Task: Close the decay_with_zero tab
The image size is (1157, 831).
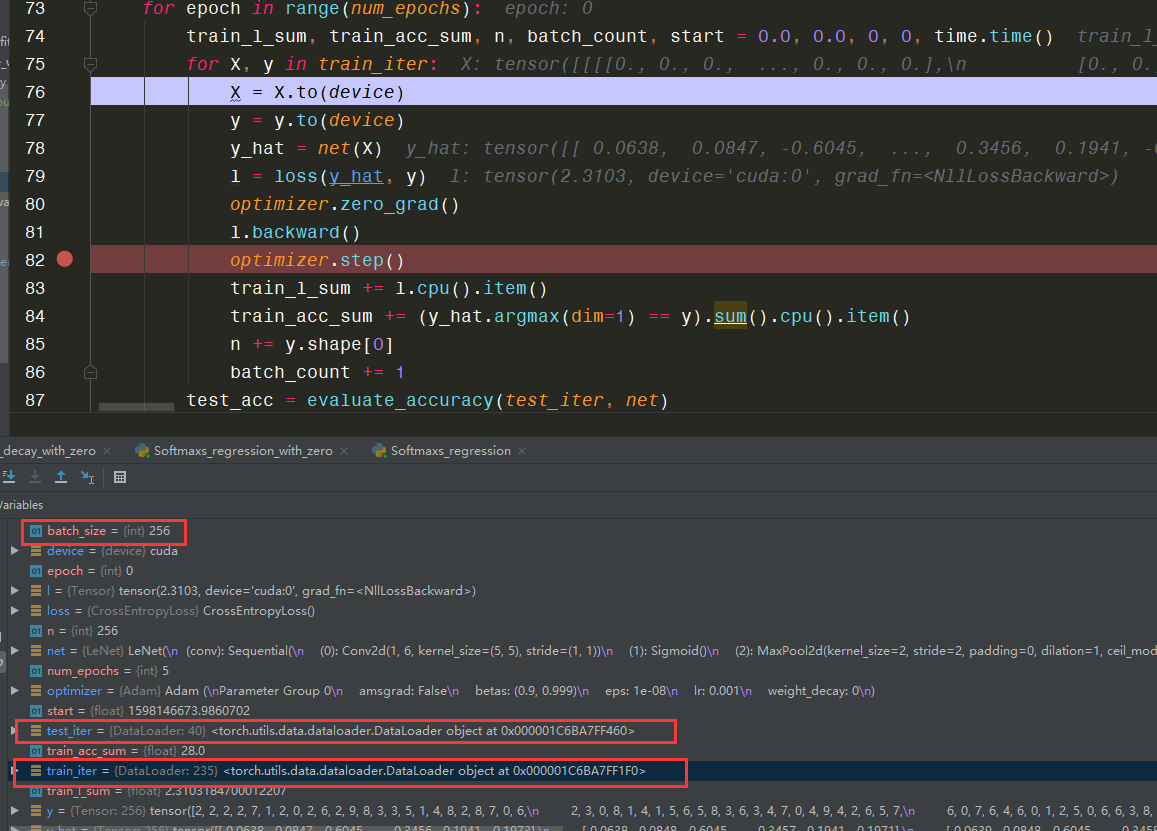Action: tap(107, 451)
